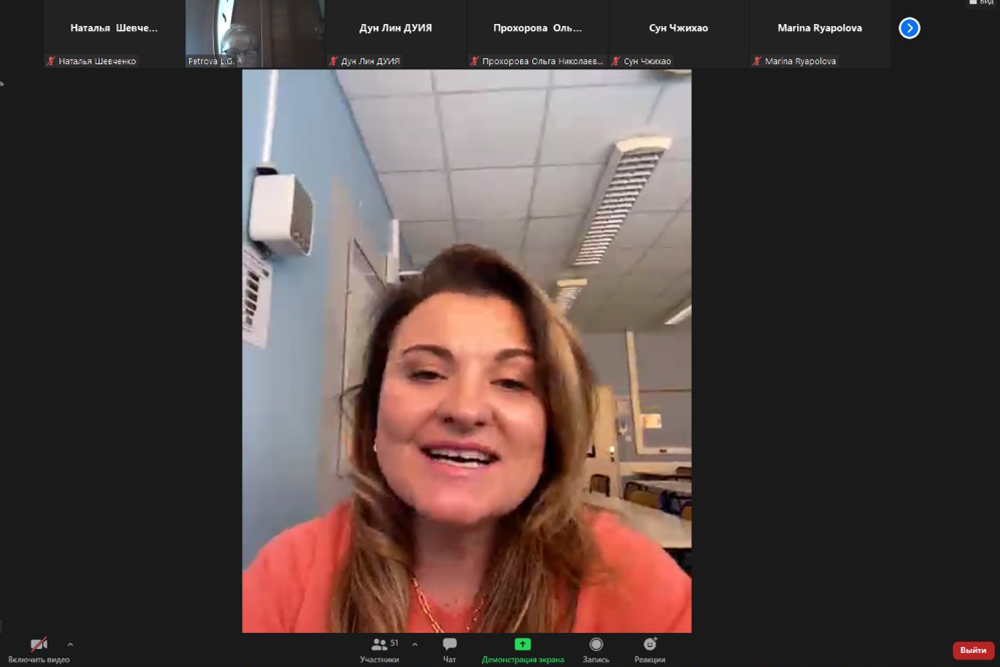This screenshot has width=1000, height=667.
Task: Turn on video with the camera icon
Action: tap(39, 646)
